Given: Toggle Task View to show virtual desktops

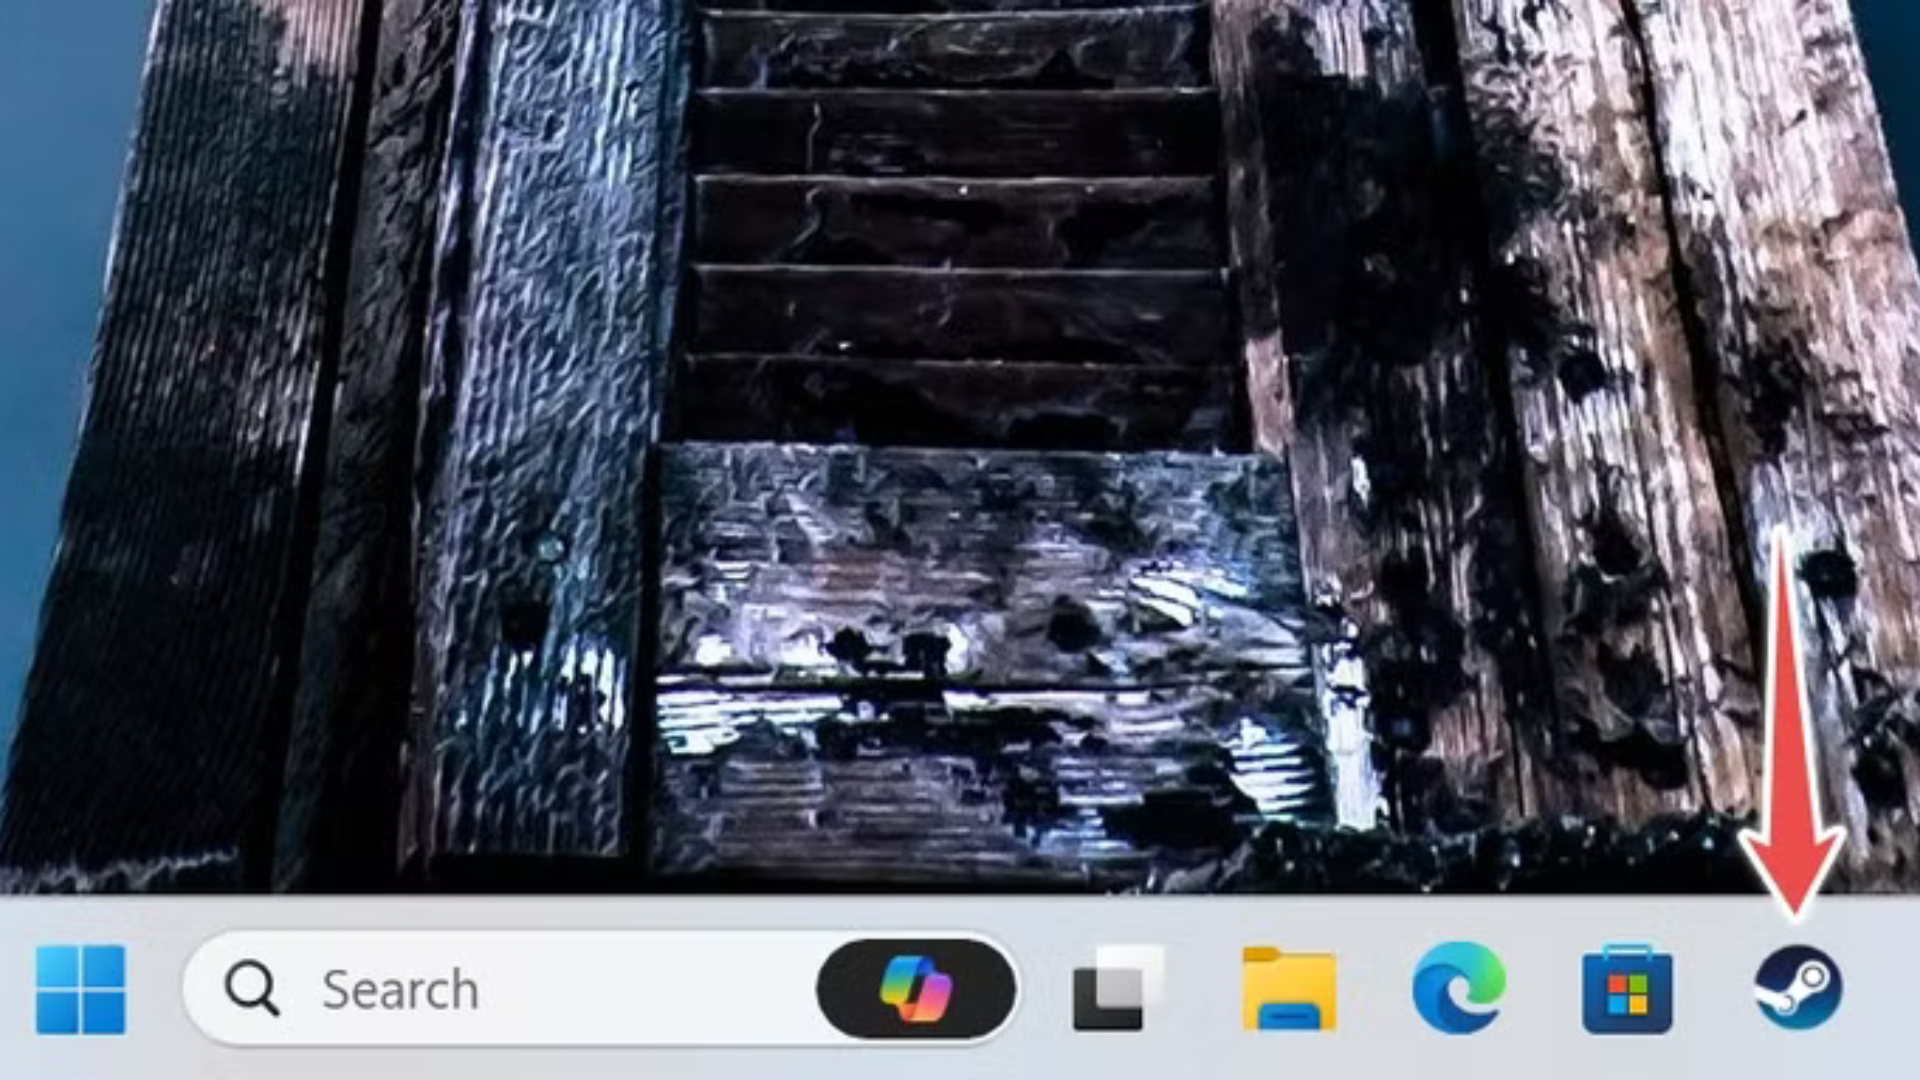Looking at the screenshot, I should [1110, 990].
